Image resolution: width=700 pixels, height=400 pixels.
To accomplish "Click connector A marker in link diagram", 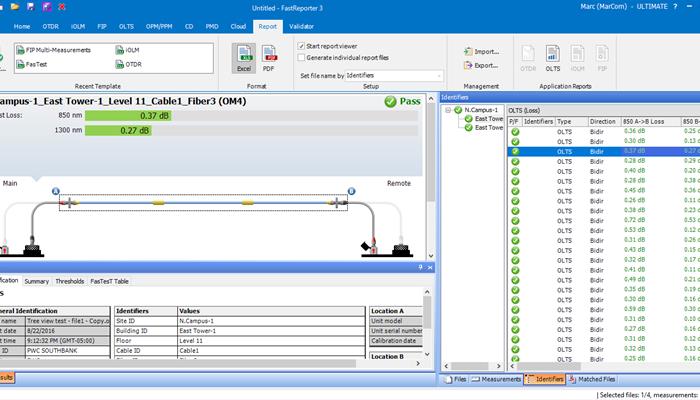I will [x=56, y=192].
